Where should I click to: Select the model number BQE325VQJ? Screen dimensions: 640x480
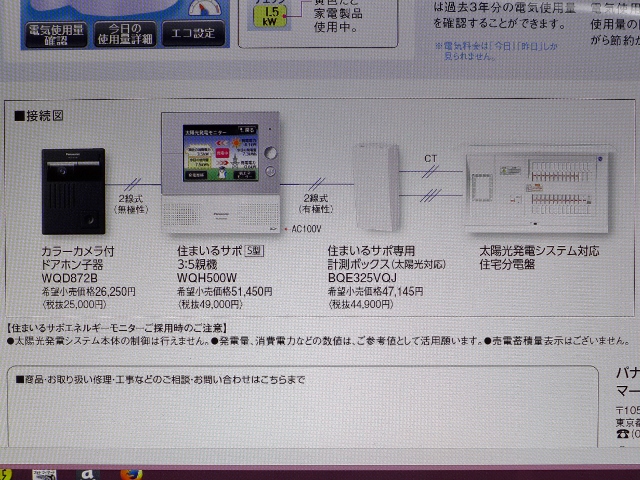coord(362,278)
